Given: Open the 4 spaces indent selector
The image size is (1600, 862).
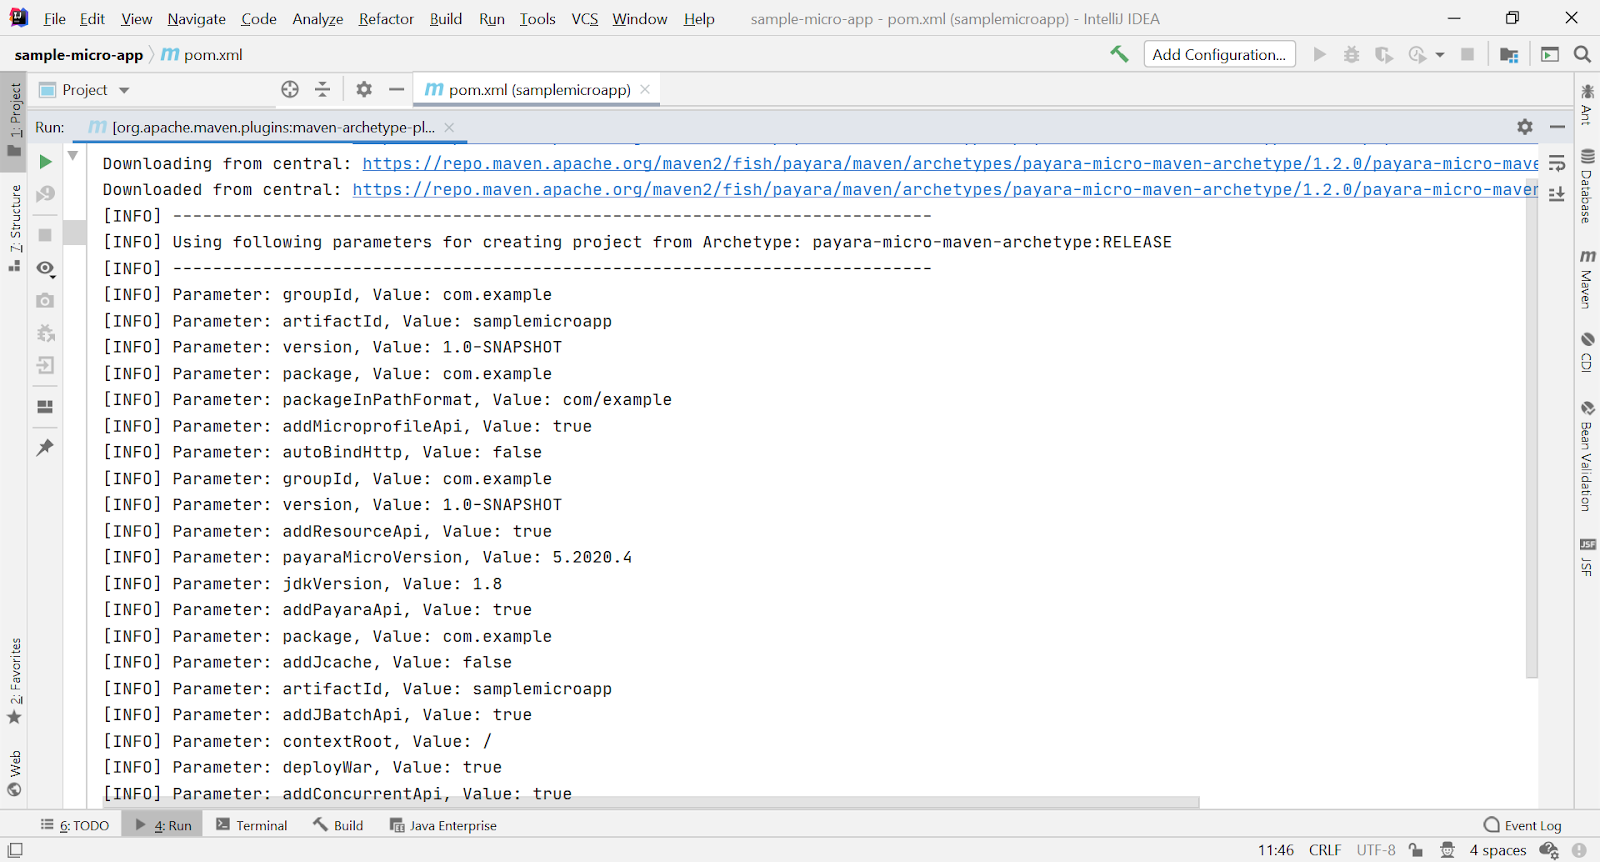Looking at the screenshot, I should tap(1498, 850).
